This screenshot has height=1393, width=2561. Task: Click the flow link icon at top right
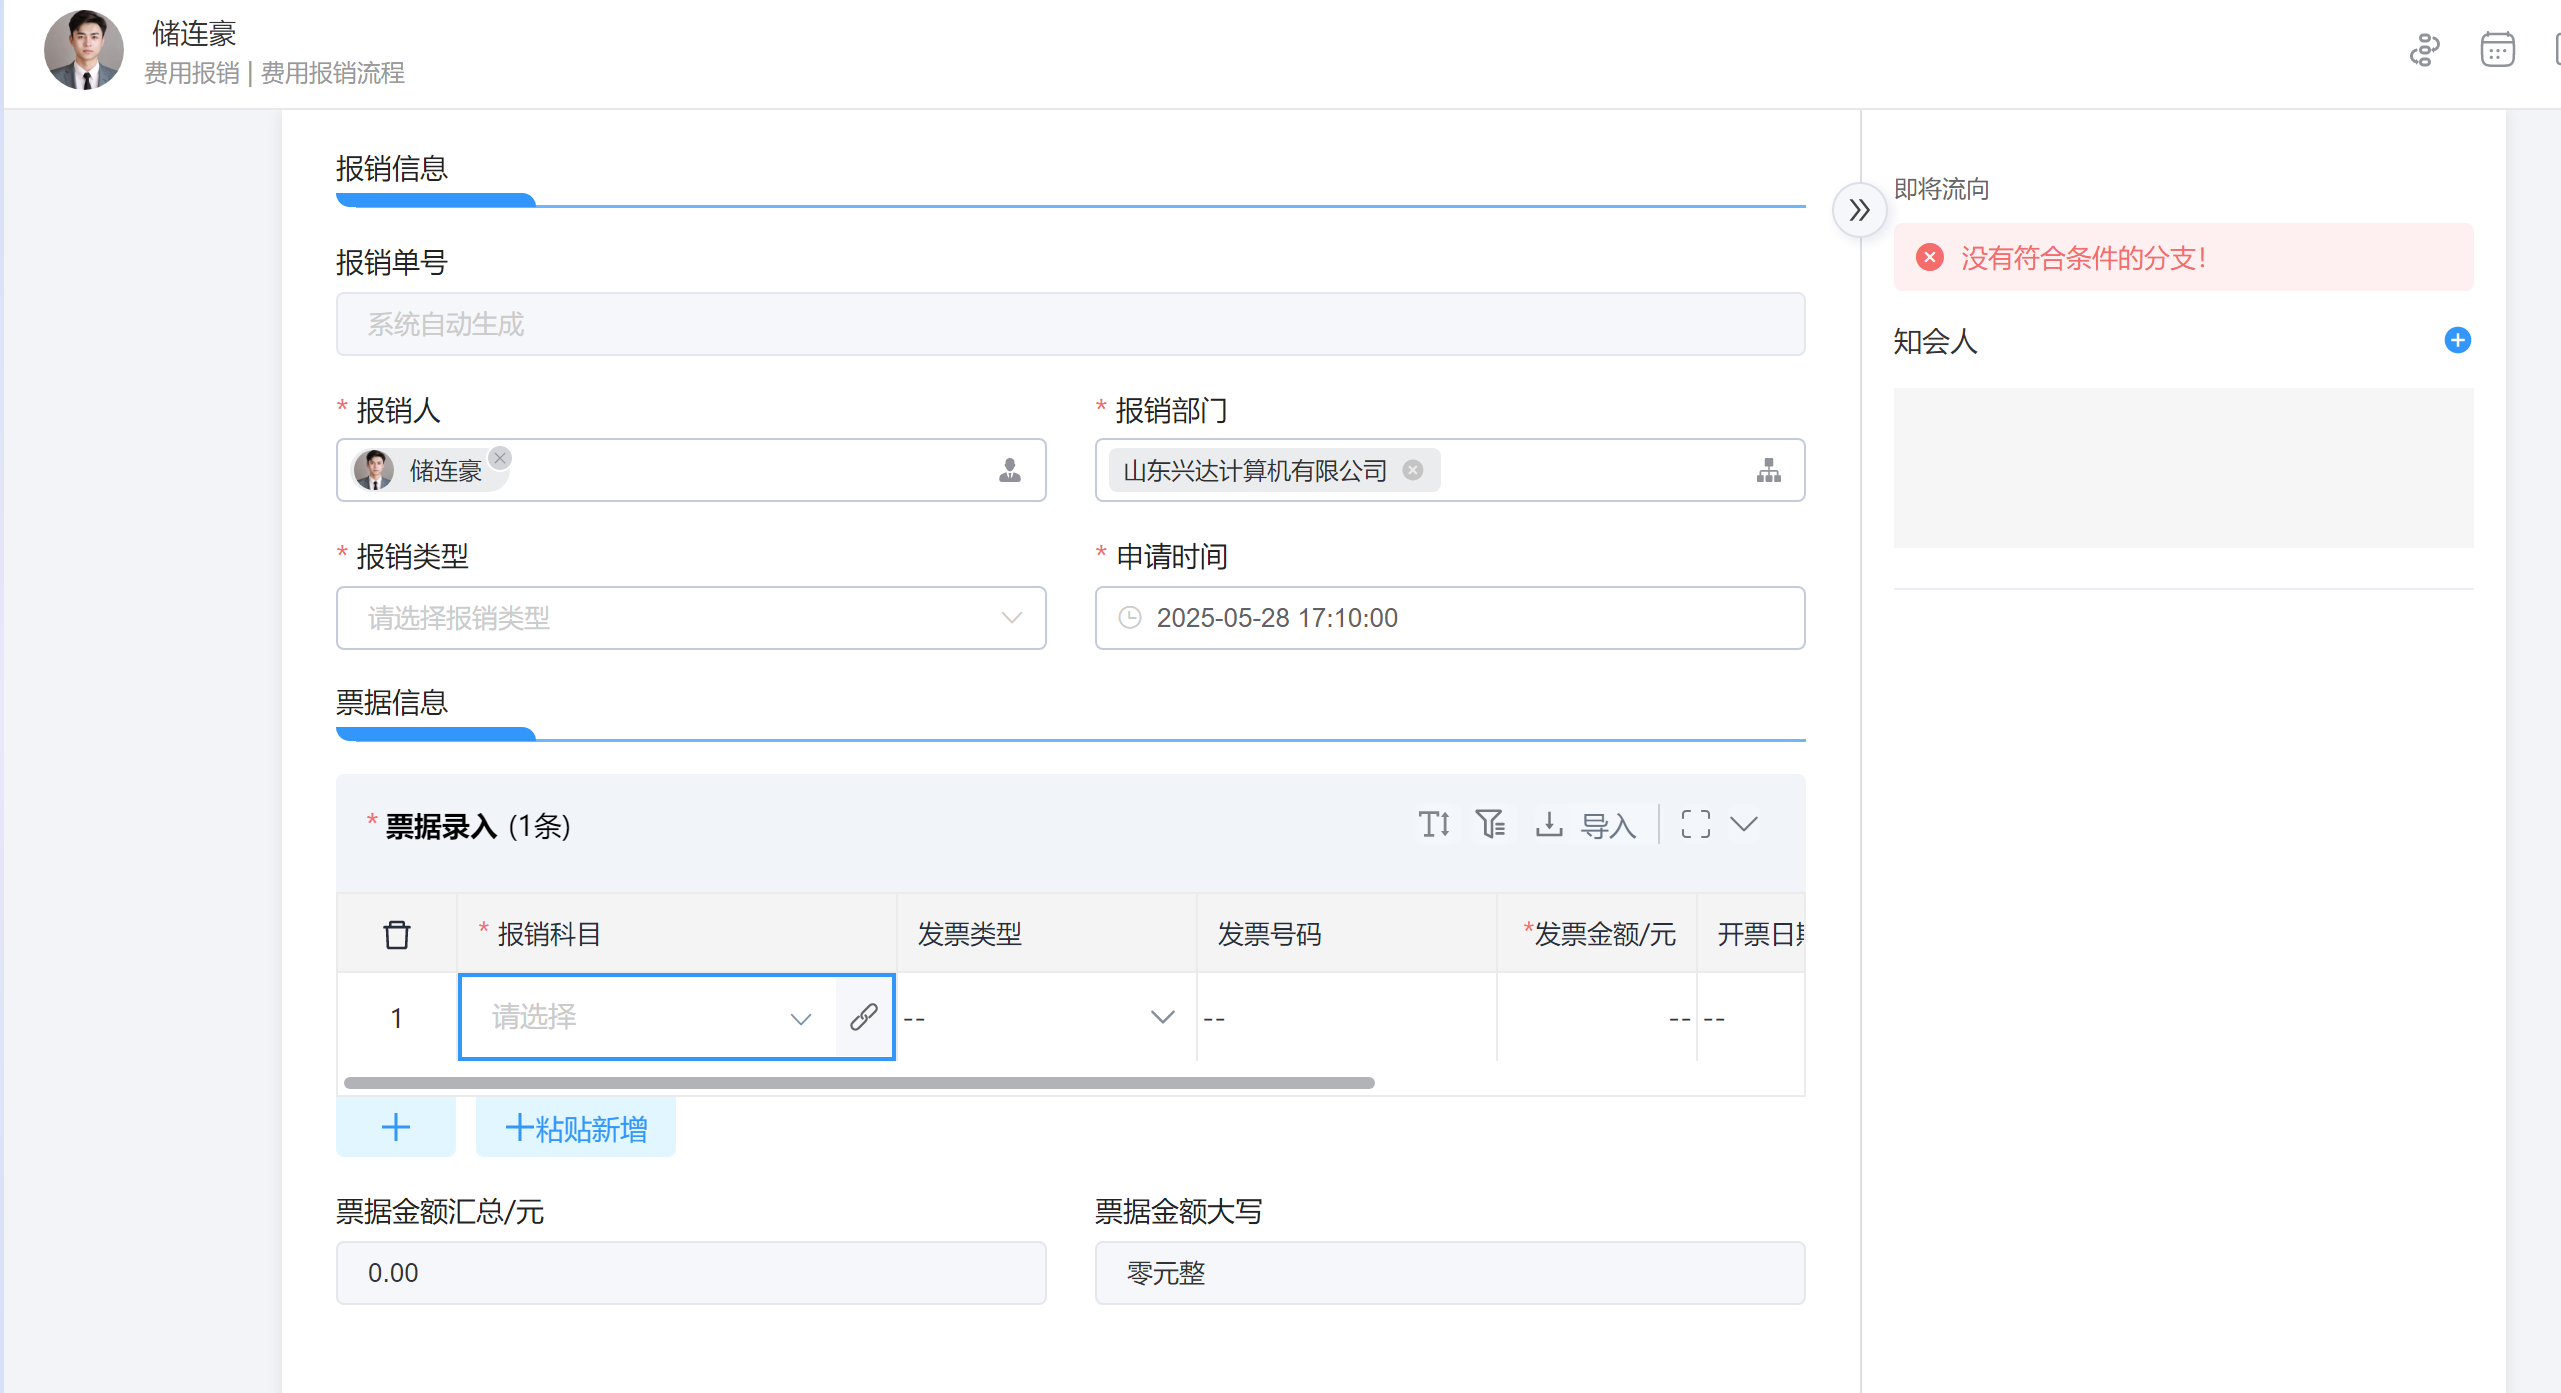tap(2424, 49)
